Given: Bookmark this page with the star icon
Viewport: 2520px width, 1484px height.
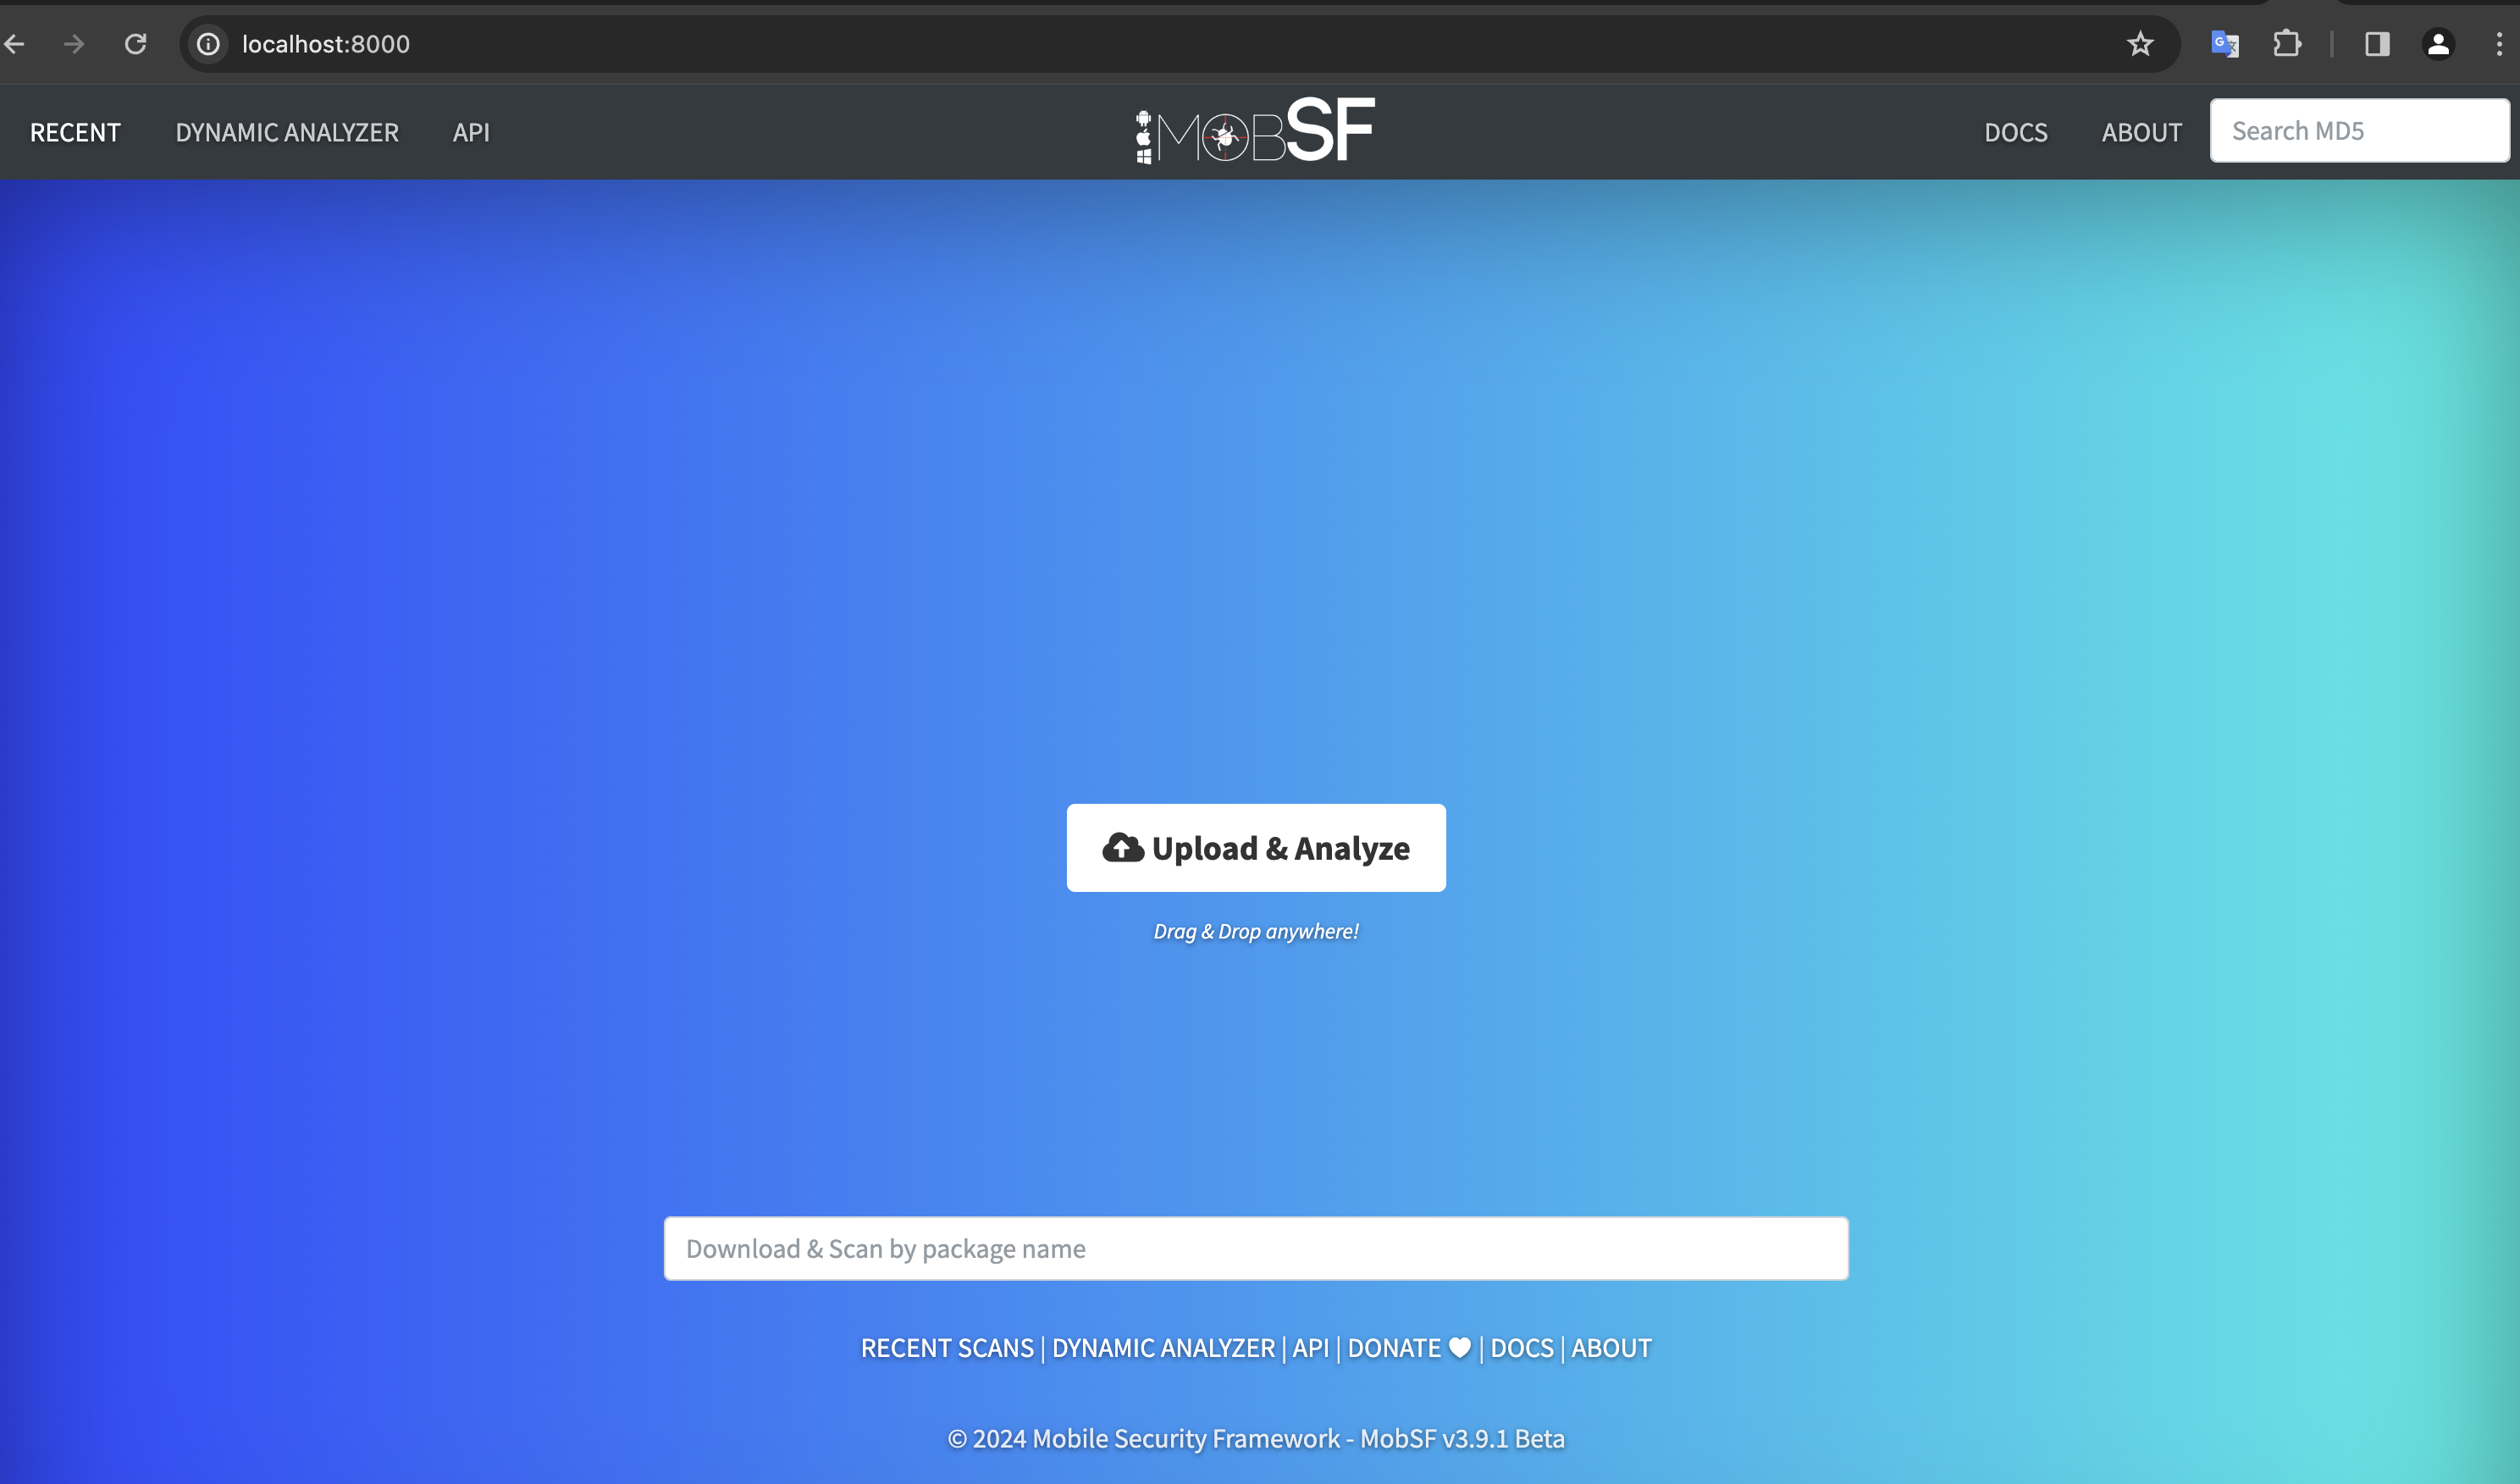Looking at the screenshot, I should (2140, 44).
